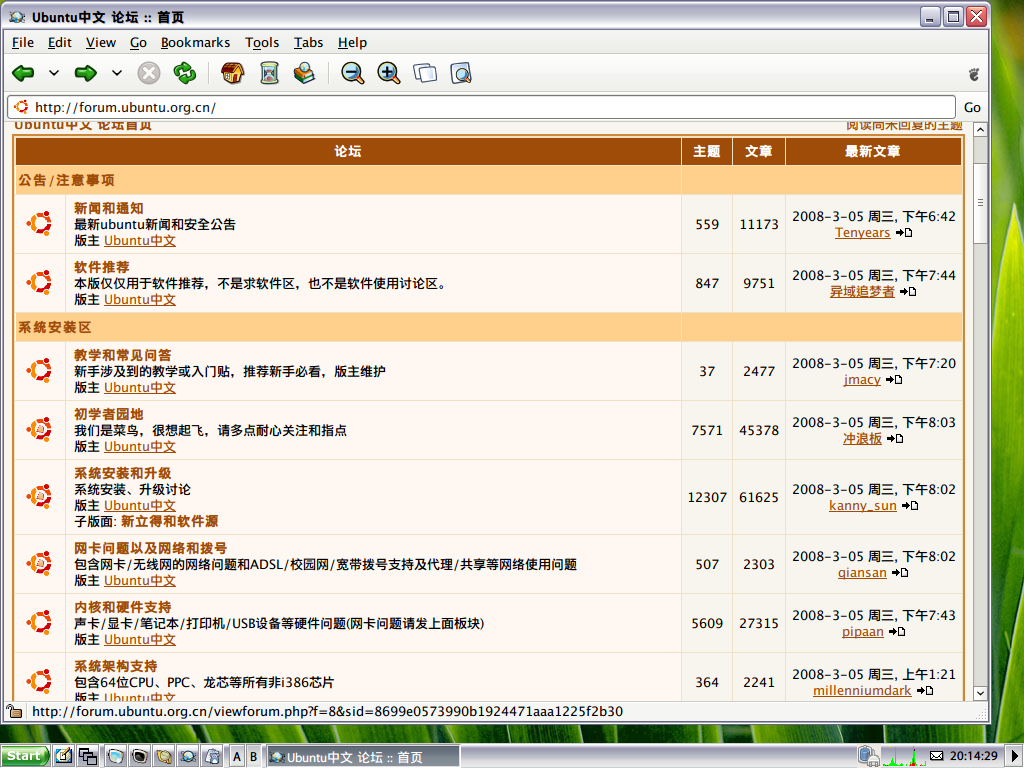Open the Bookmarks toolbar icon
This screenshot has height=768, width=1024.
coord(304,73)
